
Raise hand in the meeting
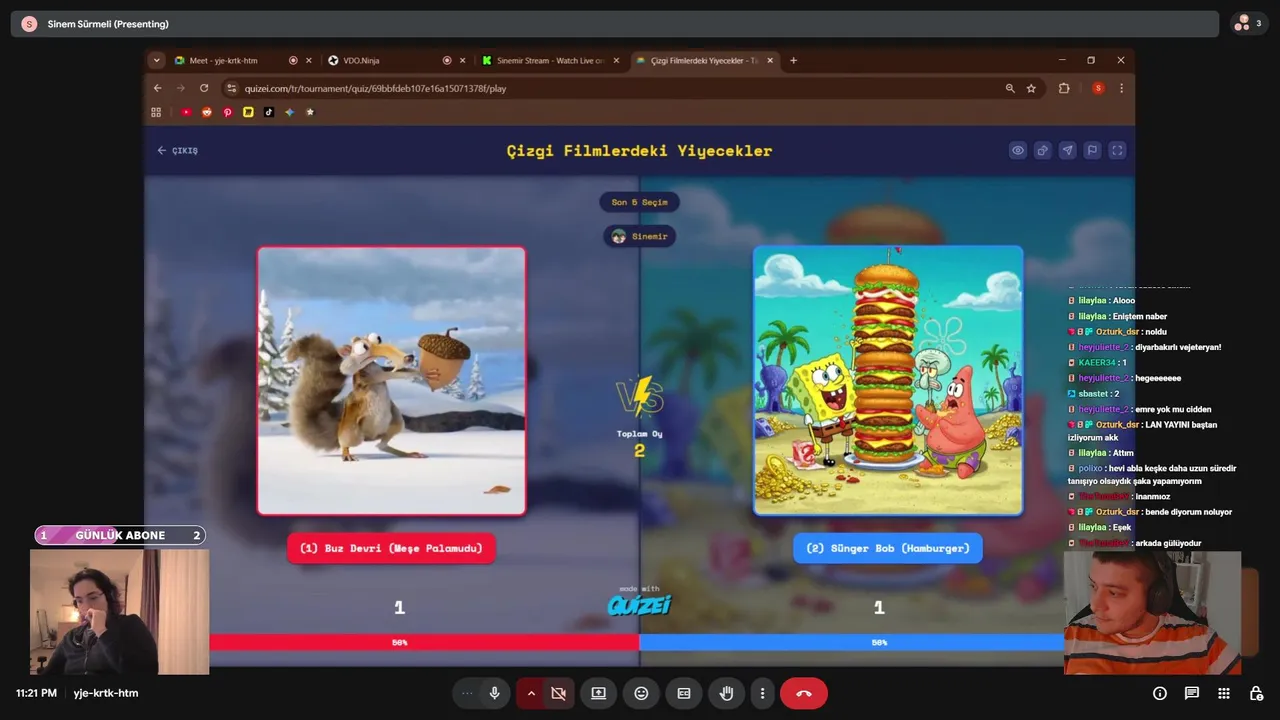[x=727, y=693]
